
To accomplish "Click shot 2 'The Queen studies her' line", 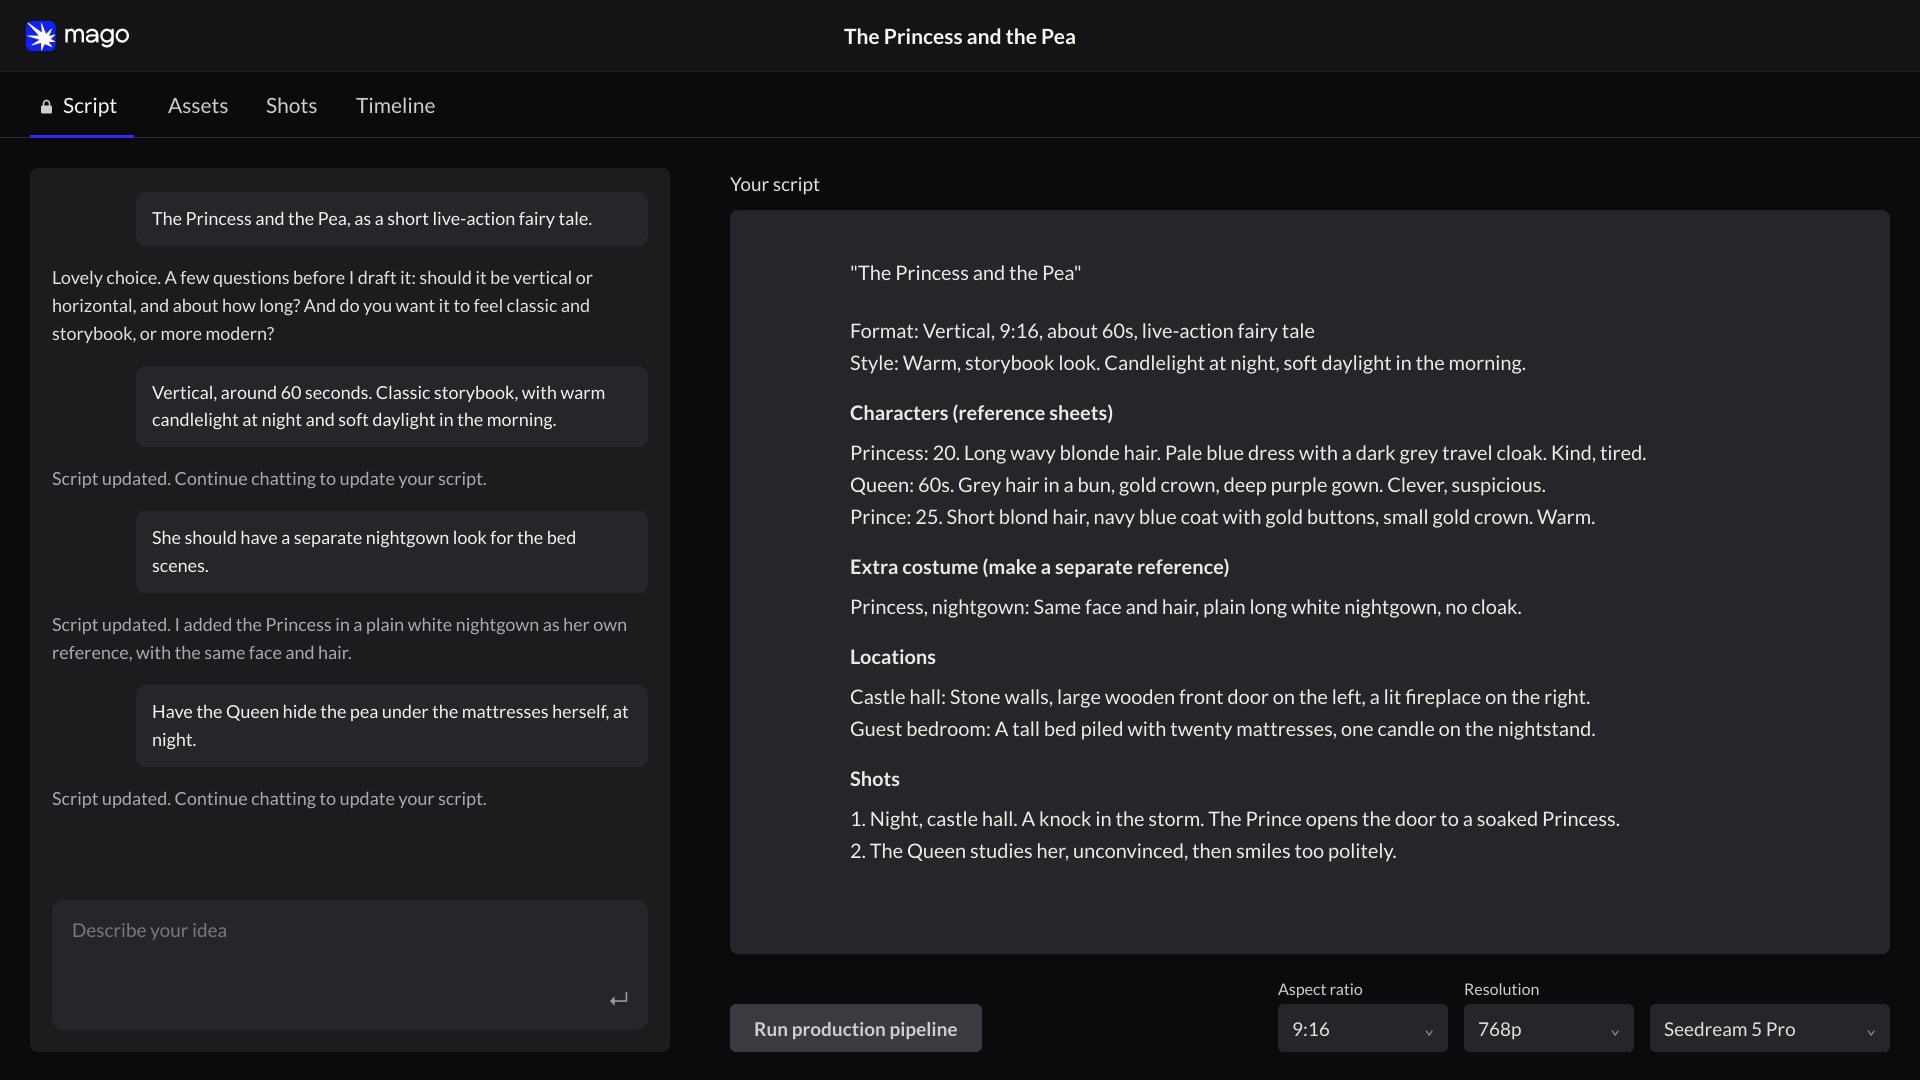I will tap(1123, 851).
